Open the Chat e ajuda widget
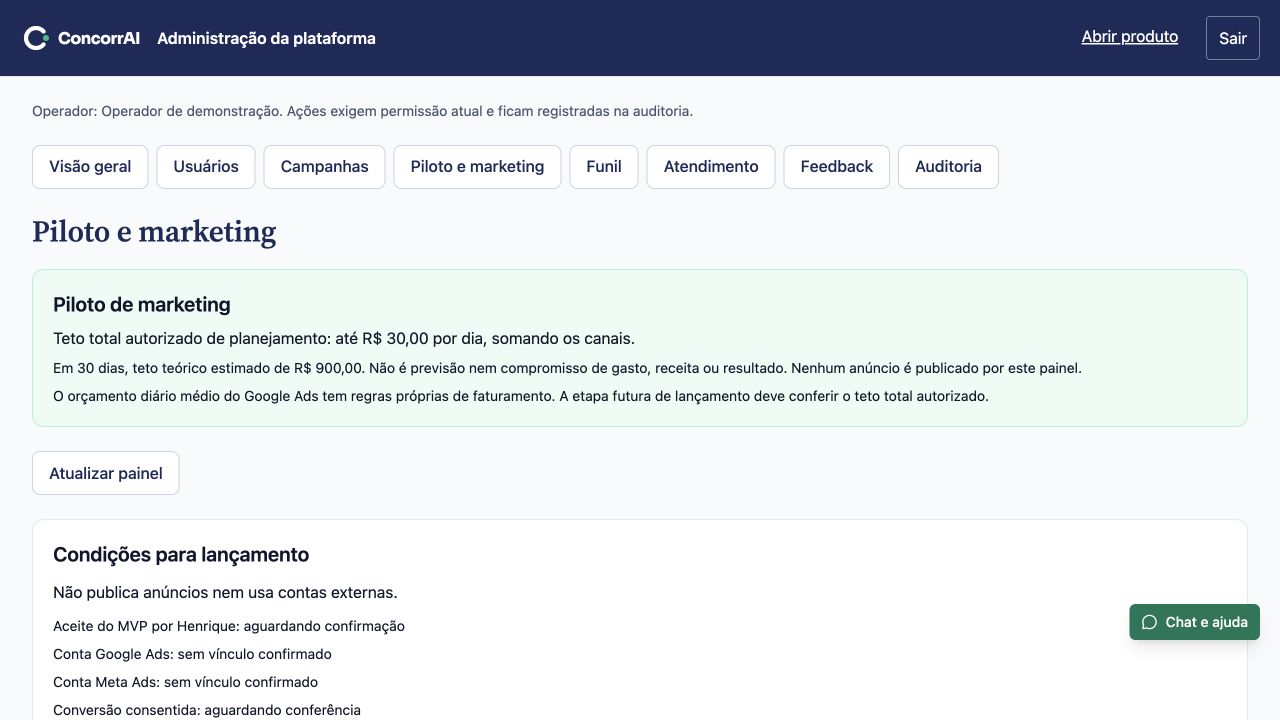Screen dimensions: 1280x720 (1195, 622)
